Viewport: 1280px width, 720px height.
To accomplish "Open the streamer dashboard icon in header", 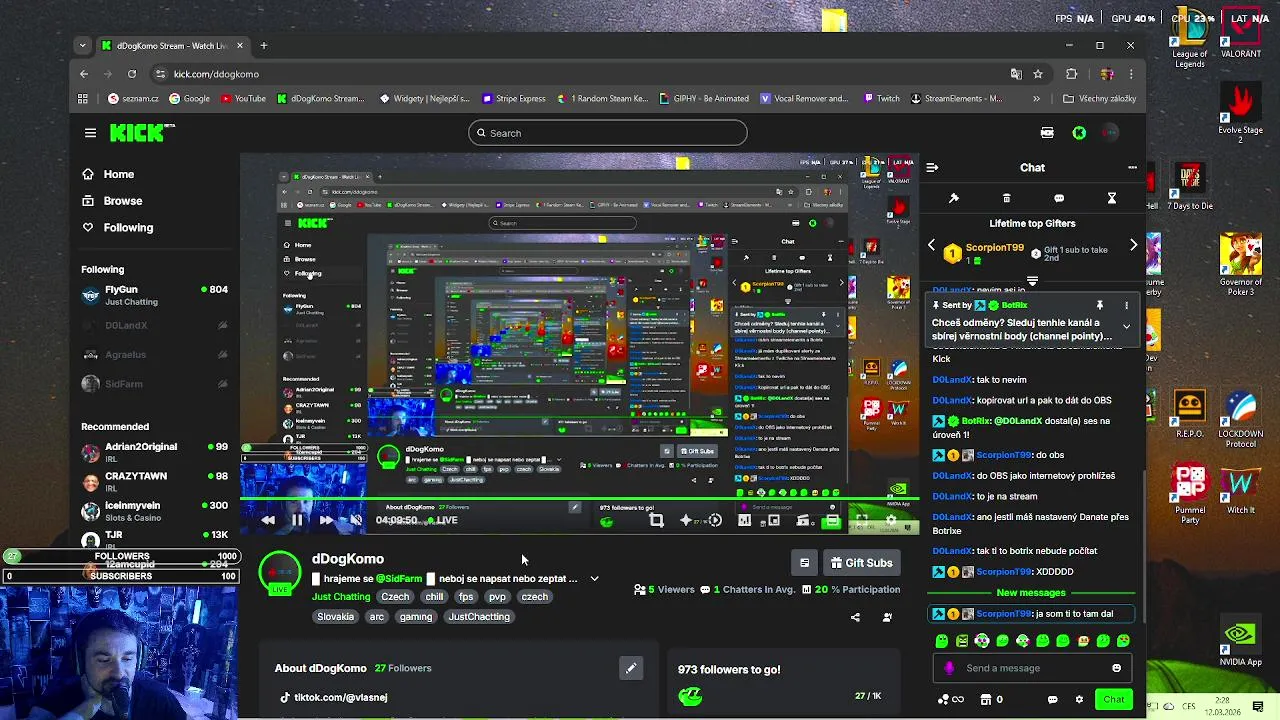I will point(1047,133).
